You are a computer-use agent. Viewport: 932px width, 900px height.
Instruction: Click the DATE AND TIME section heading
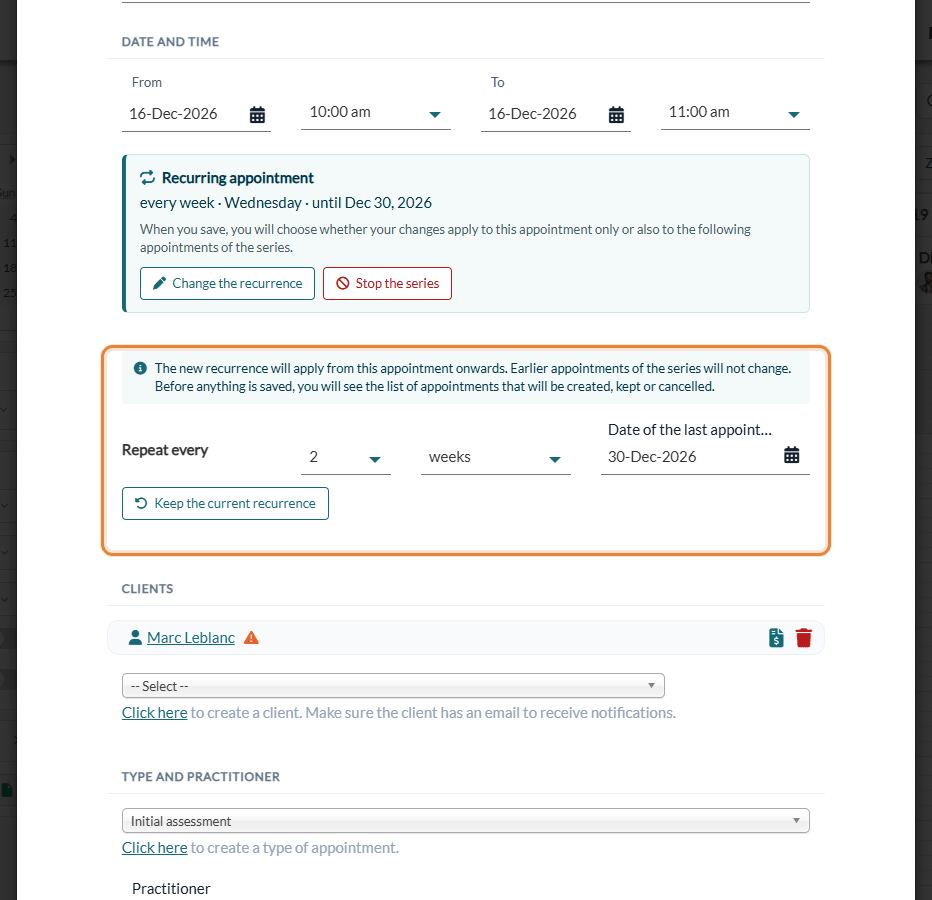click(170, 42)
